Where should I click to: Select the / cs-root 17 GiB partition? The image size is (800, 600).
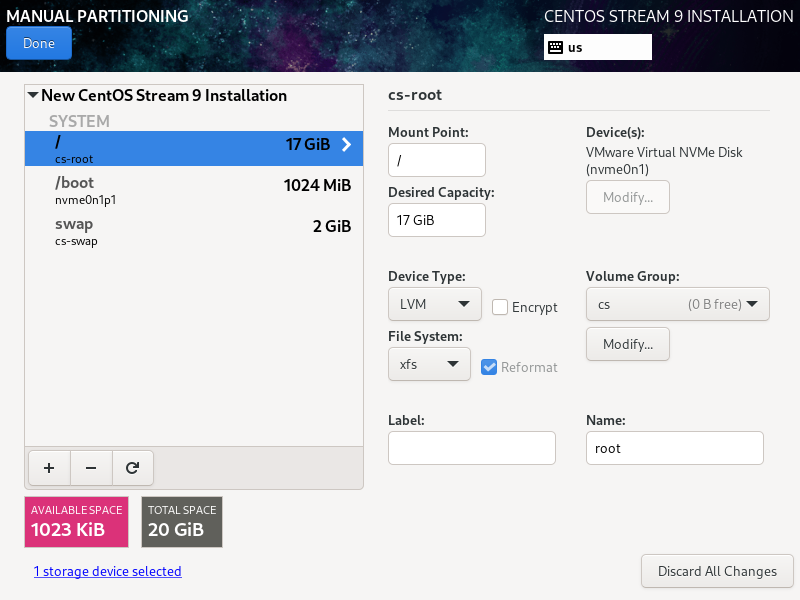pyautogui.click(x=194, y=148)
